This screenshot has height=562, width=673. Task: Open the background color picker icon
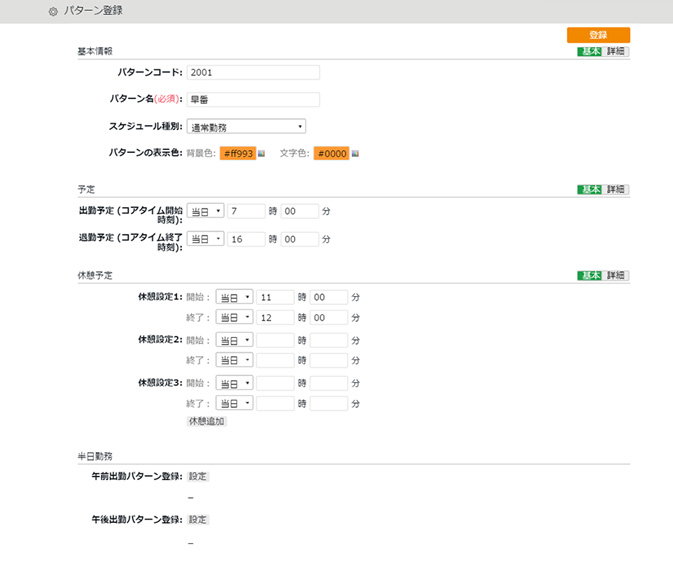tap(261, 153)
